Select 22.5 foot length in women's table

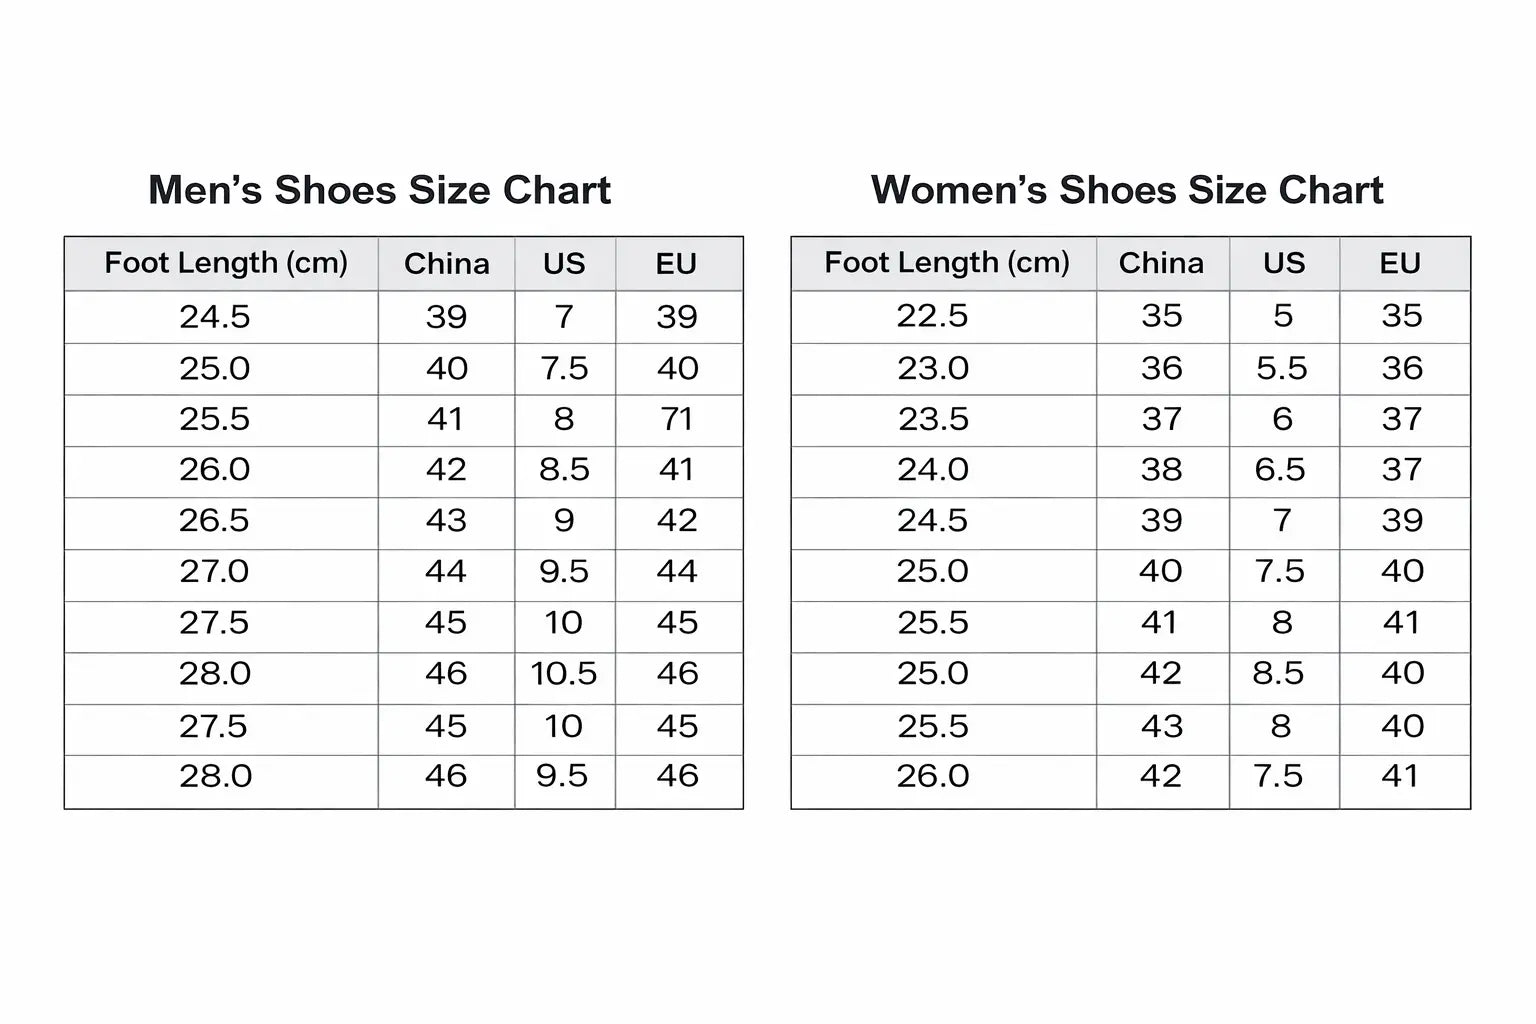click(932, 316)
